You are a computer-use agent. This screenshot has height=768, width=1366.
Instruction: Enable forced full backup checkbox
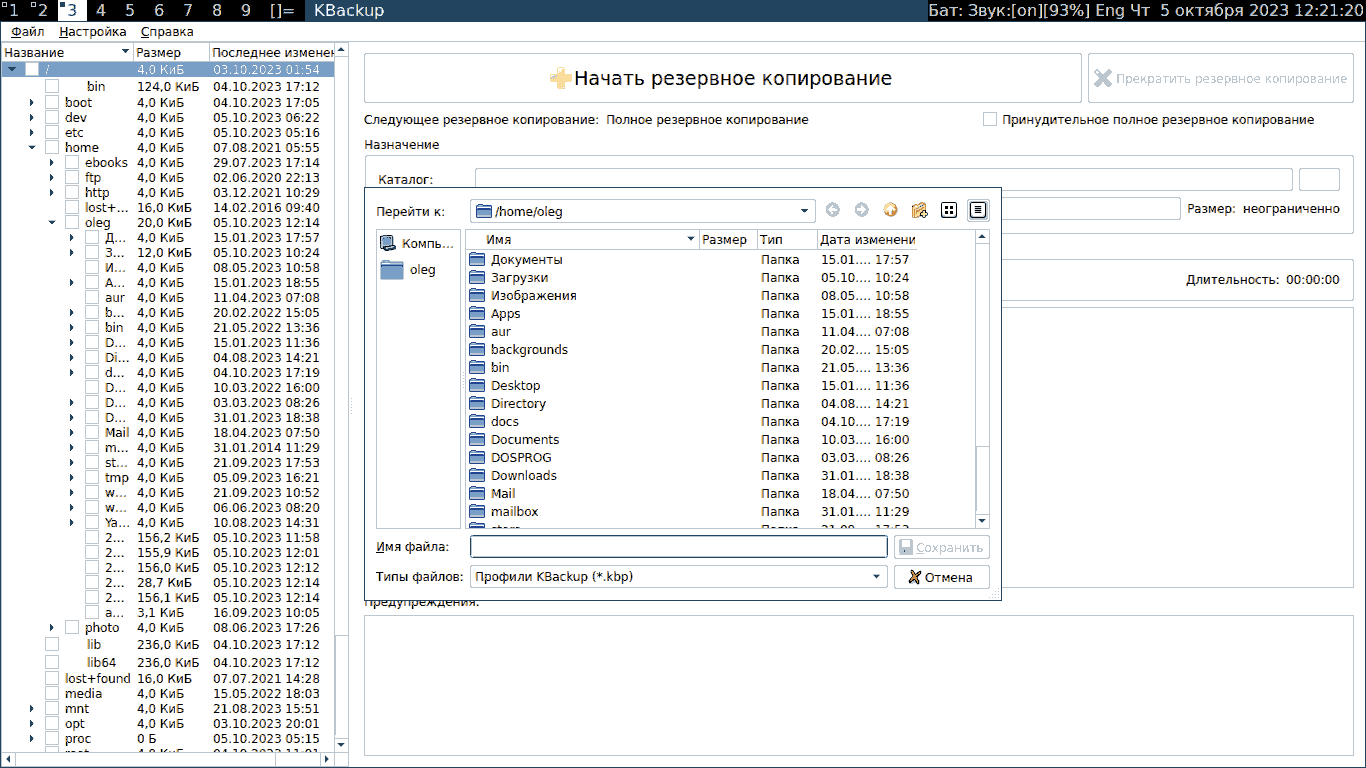[990, 120]
